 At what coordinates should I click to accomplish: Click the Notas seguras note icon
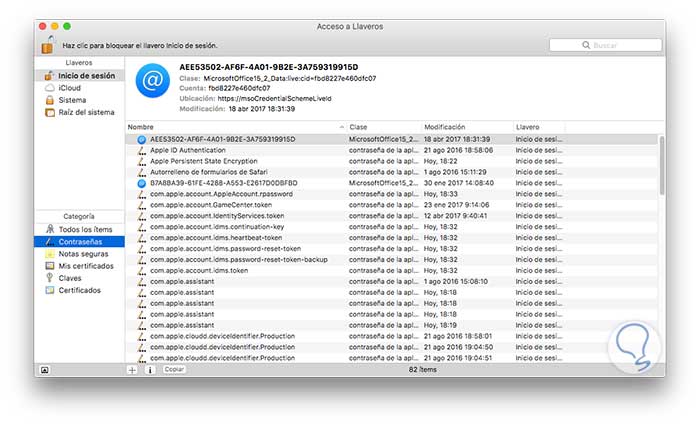50,254
